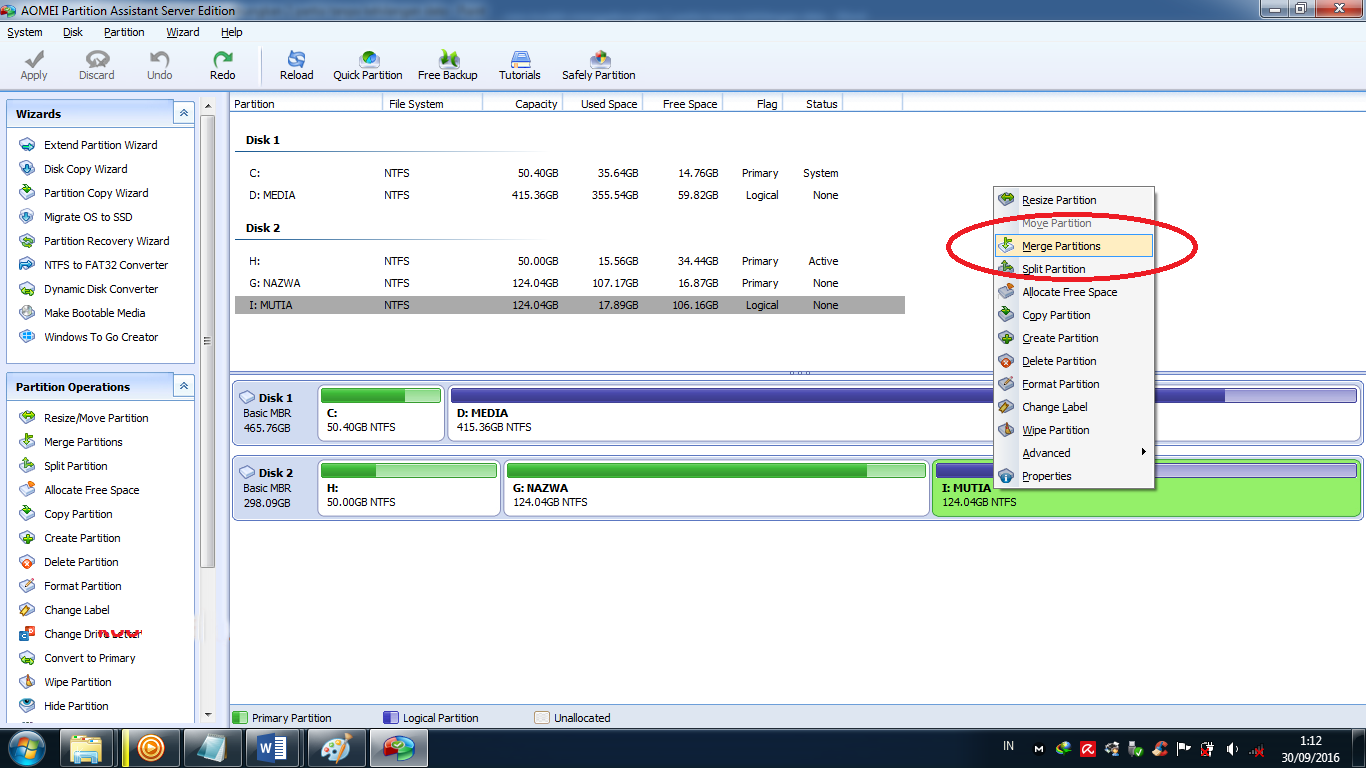
Task: Sort by the Free Space column header
Action: [682, 103]
